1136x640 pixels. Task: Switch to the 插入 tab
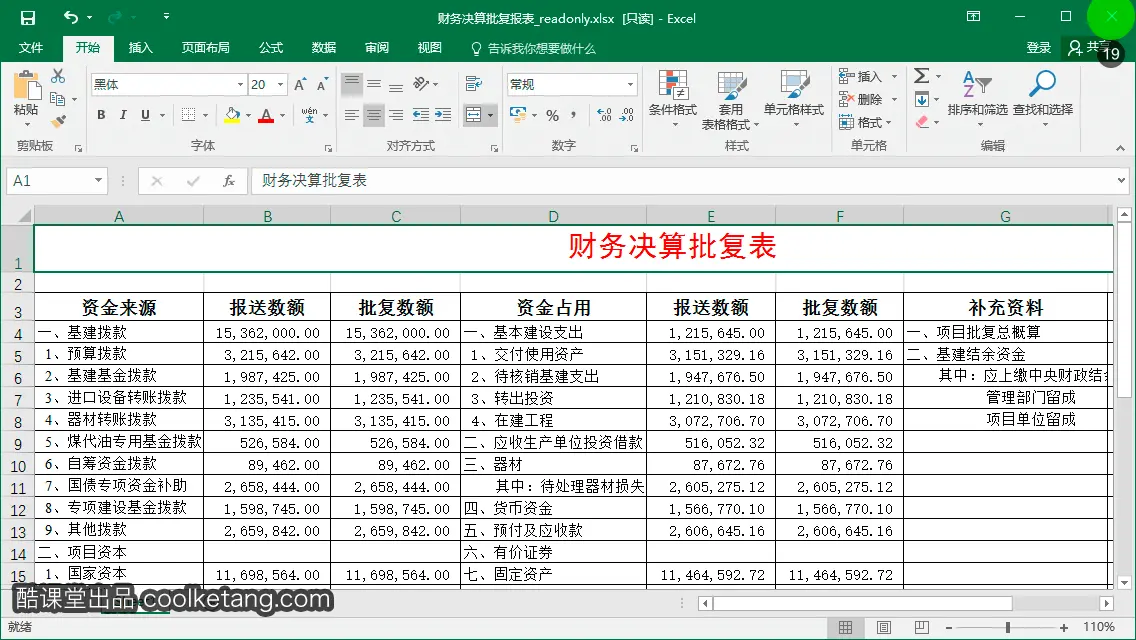pos(141,48)
